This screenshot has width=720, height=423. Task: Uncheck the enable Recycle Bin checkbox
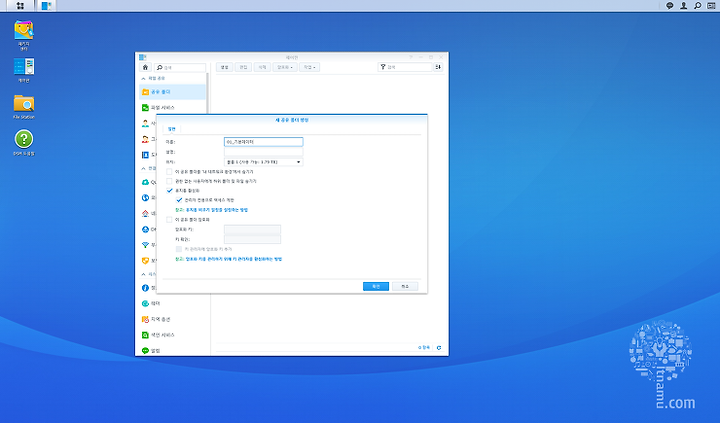tap(169, 191)
